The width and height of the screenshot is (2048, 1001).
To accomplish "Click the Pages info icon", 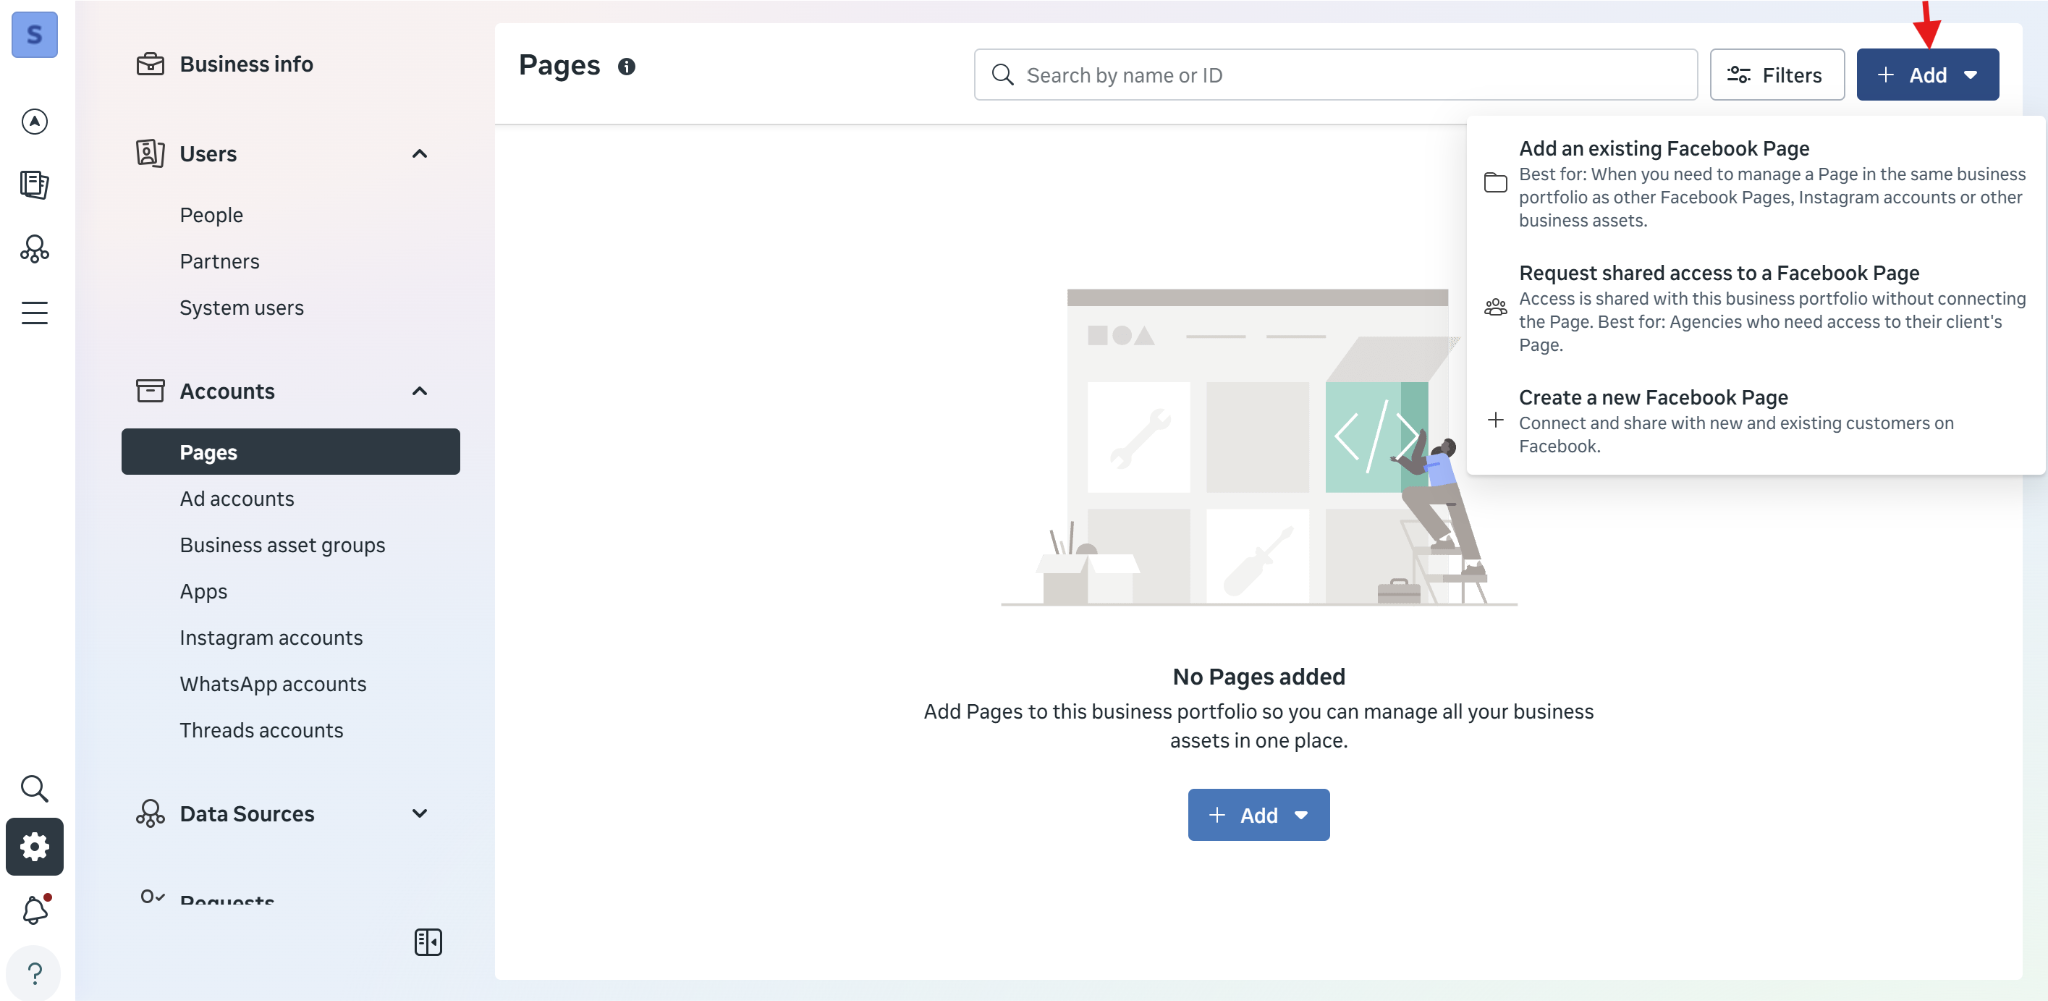I will pyautogui.click(x=627, y=67).
